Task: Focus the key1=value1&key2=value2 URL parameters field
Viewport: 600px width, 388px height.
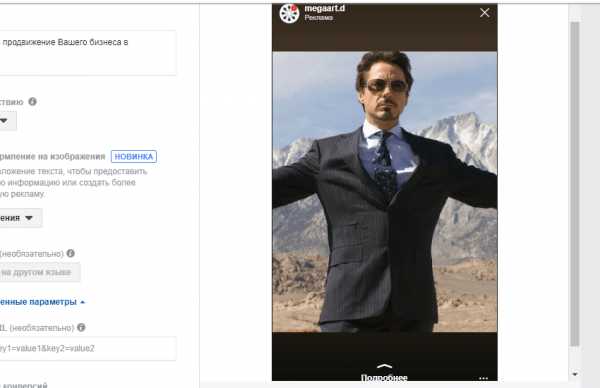Action: pos(88,348)
